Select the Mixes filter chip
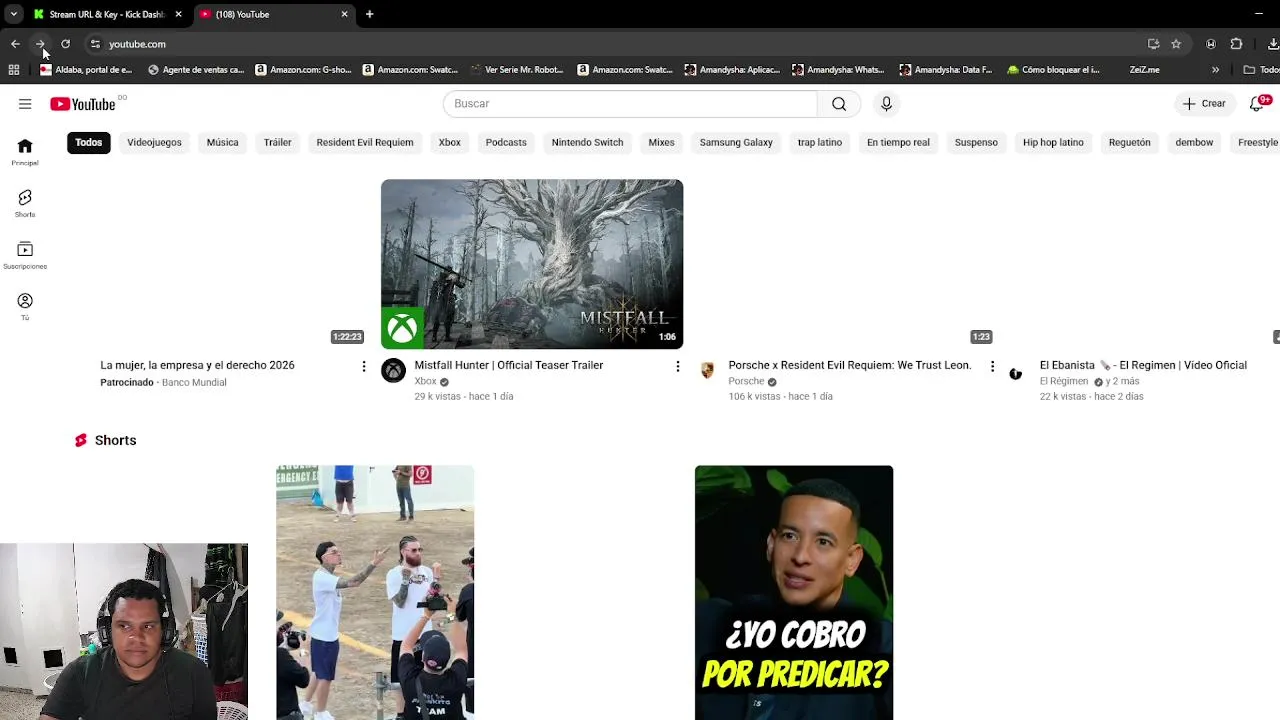This screenshot has width=1280, height=720. (x=661, y=142)
